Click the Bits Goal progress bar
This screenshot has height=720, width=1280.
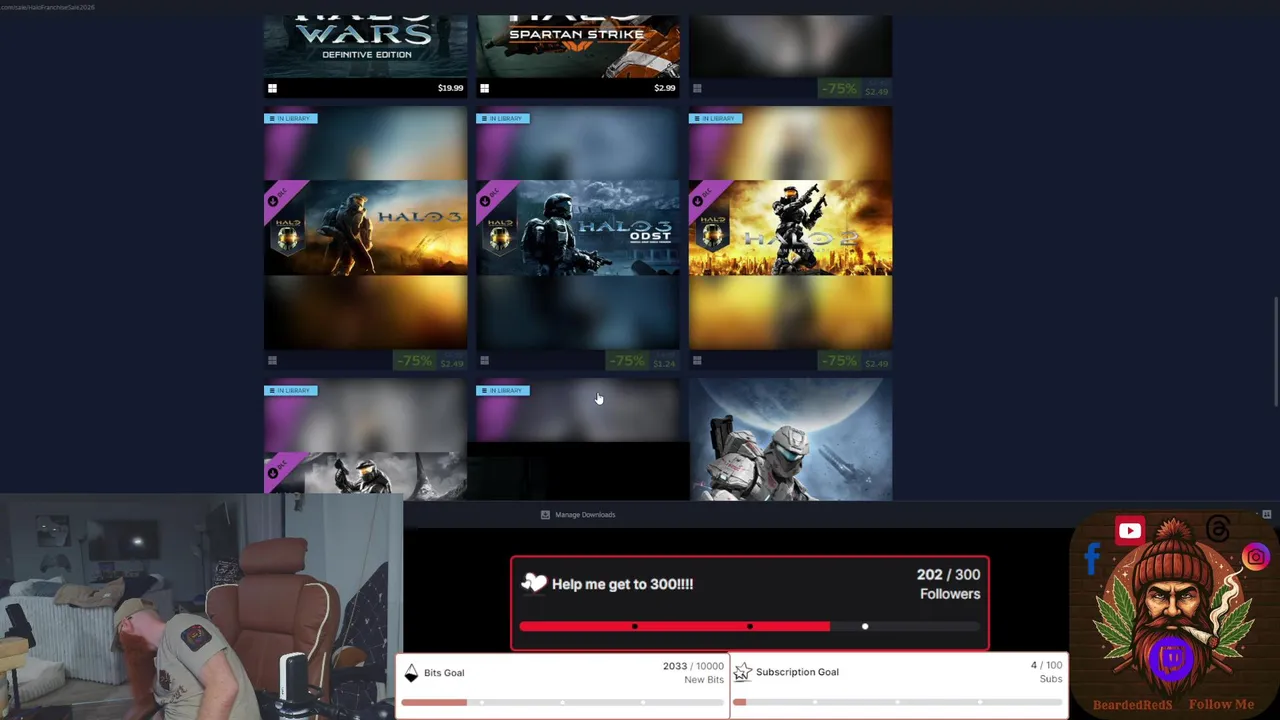563,702
